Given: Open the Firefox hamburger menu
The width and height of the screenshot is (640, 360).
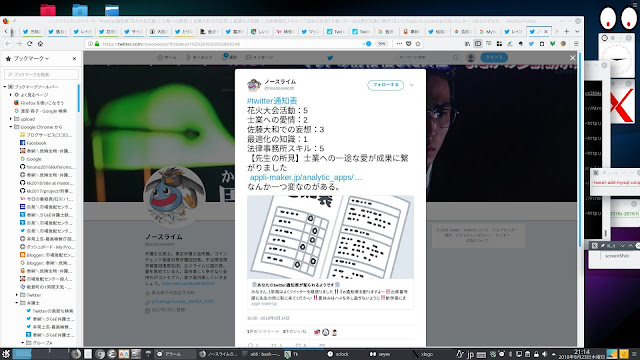Looking at the screenshot, I should click(576, 44).
